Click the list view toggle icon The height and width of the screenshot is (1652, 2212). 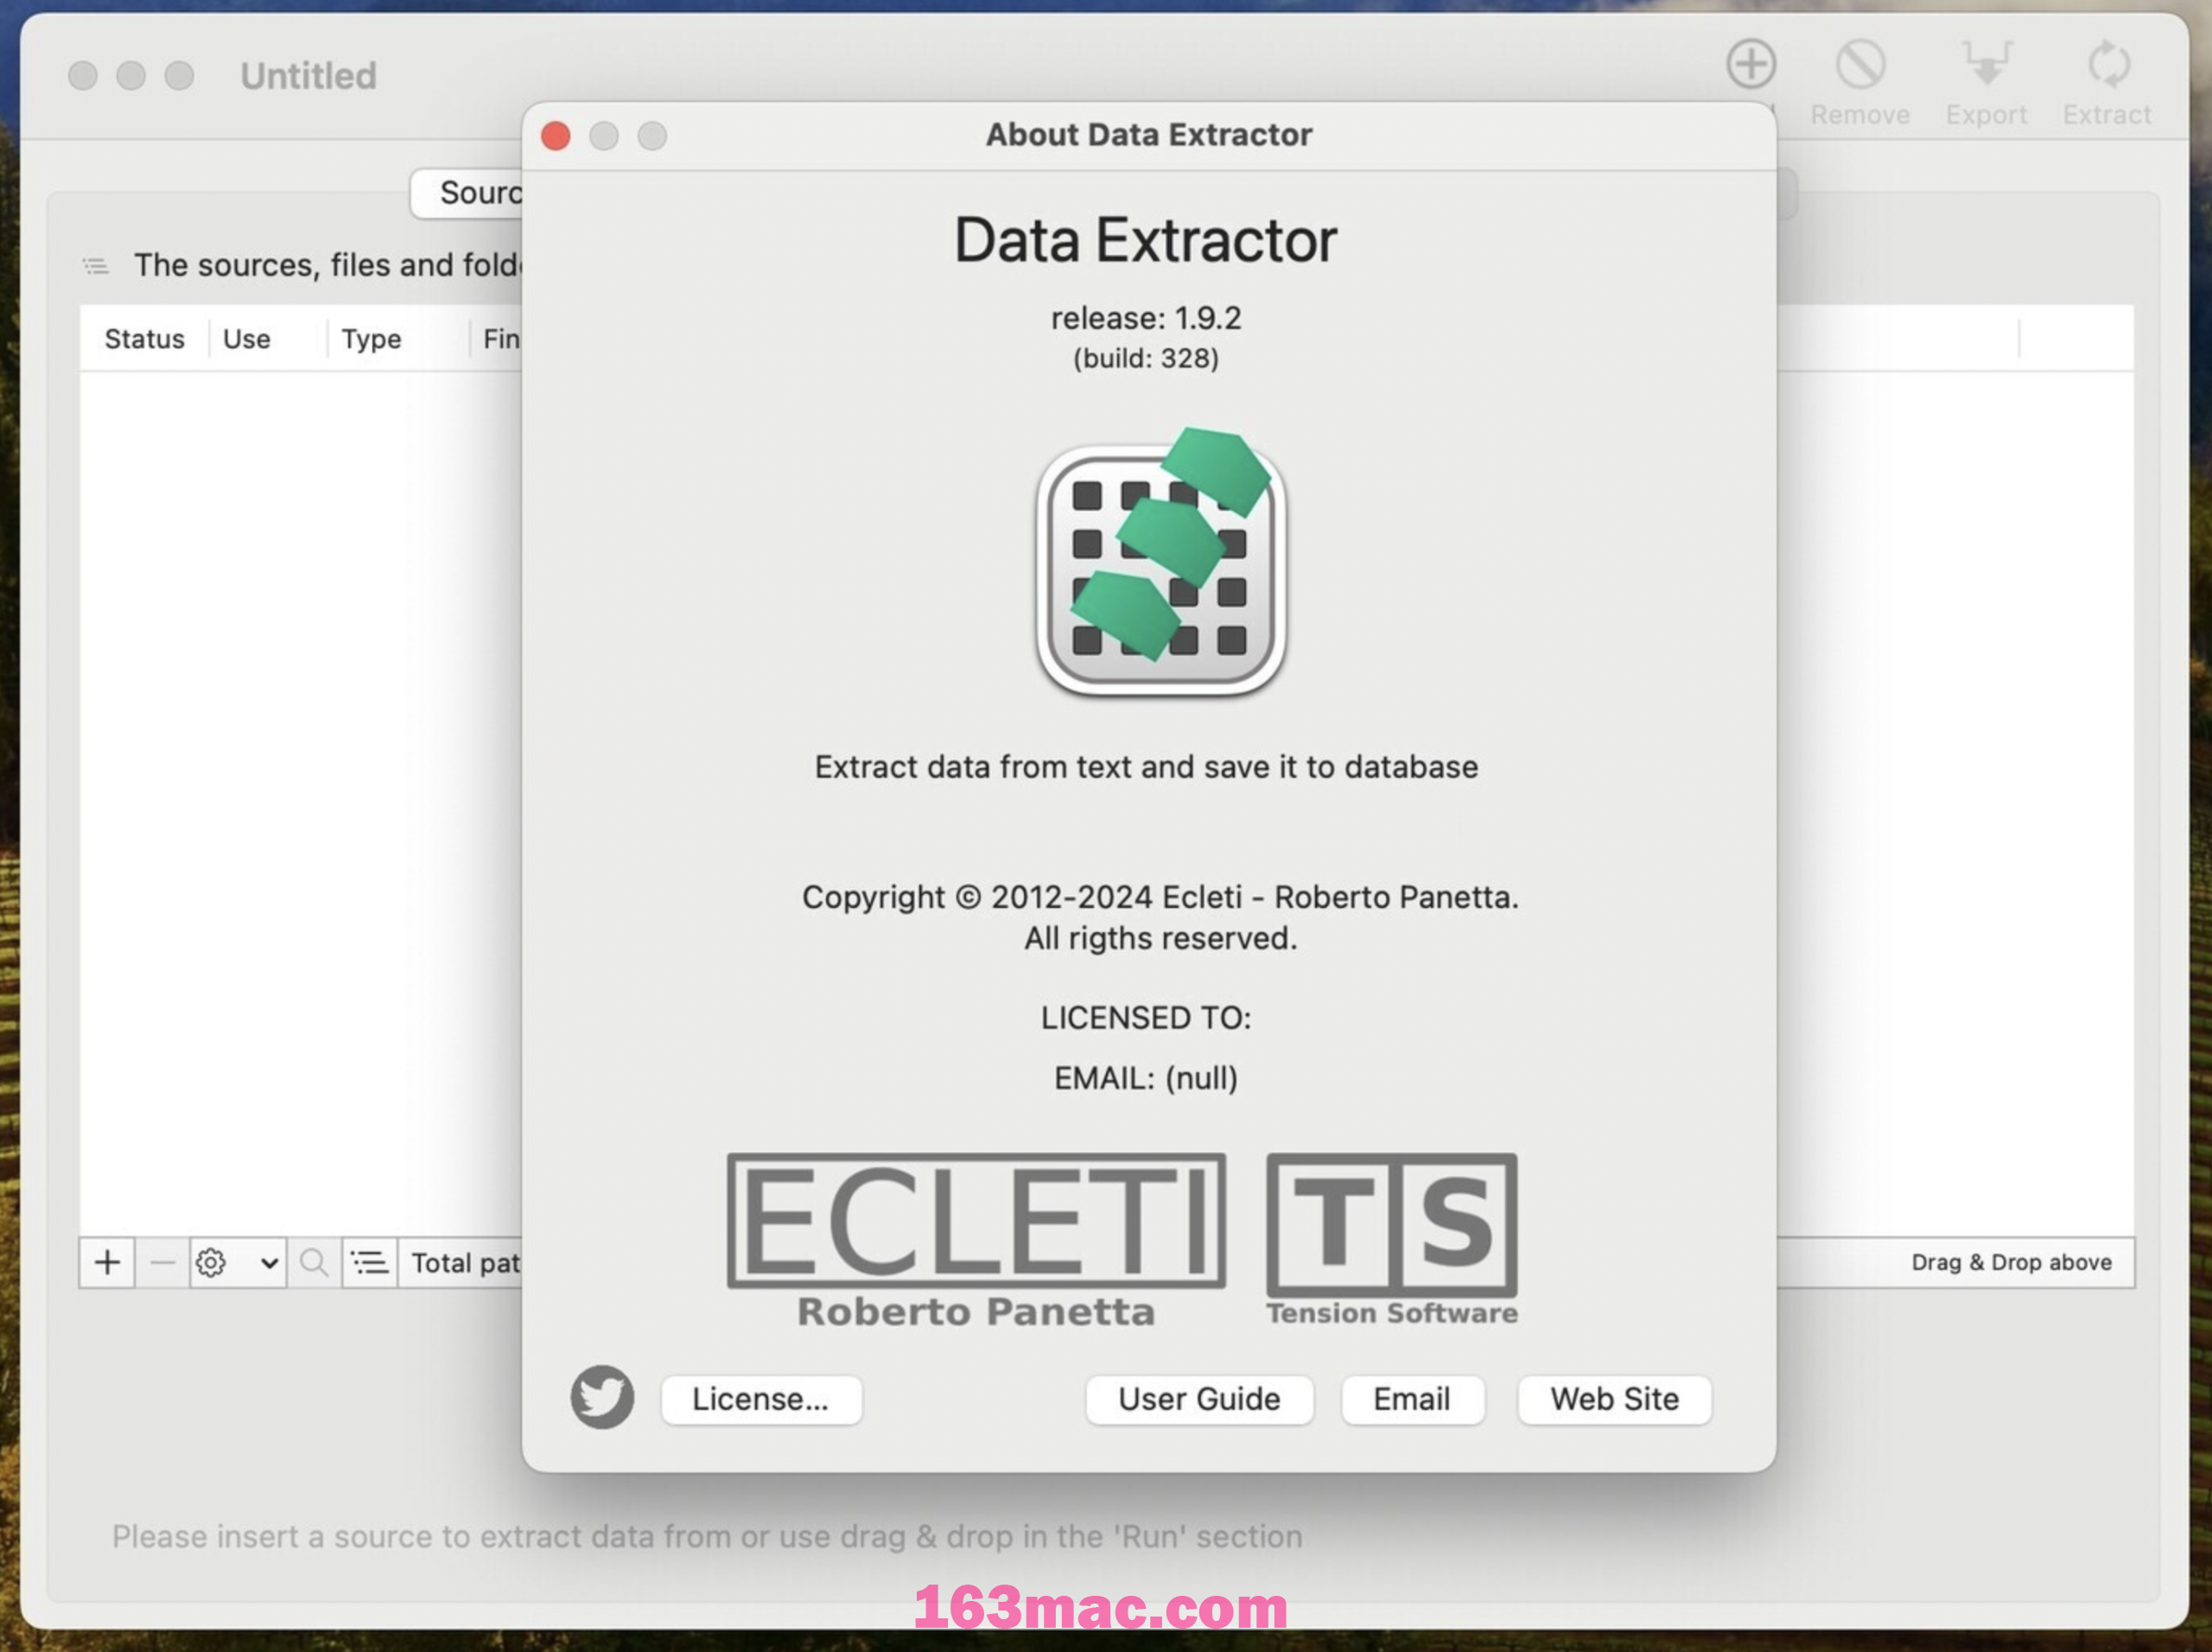pos(370,1263)
